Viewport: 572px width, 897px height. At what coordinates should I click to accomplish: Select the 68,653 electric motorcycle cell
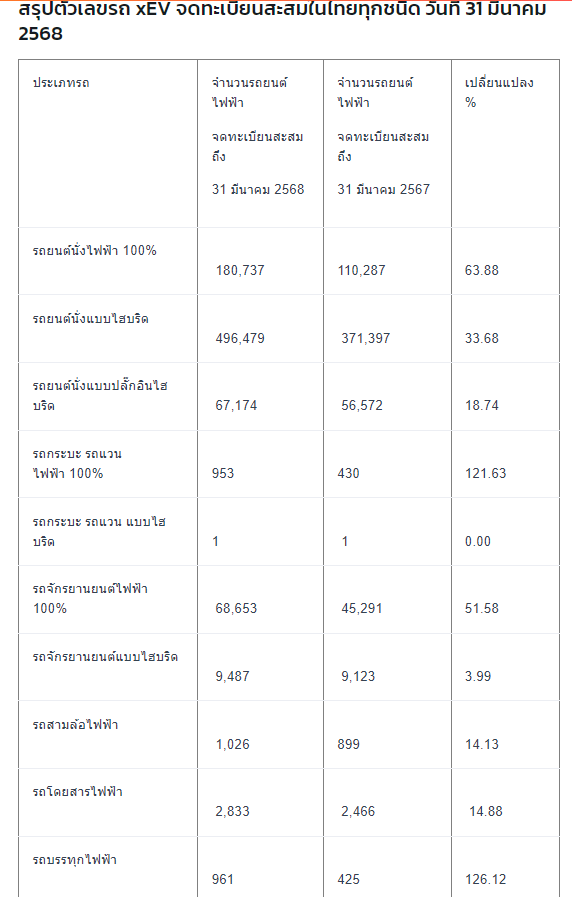pyautogui.click(x=236, y=608)
